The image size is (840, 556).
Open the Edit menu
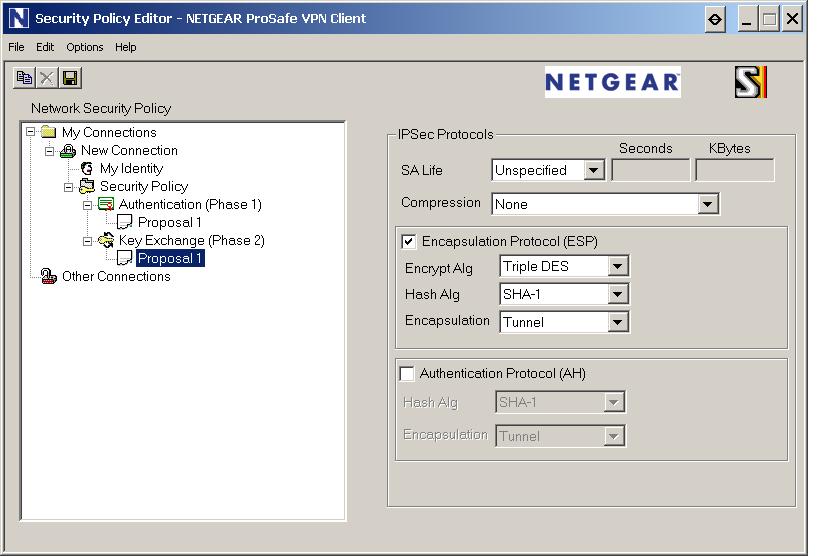(45, 47)
